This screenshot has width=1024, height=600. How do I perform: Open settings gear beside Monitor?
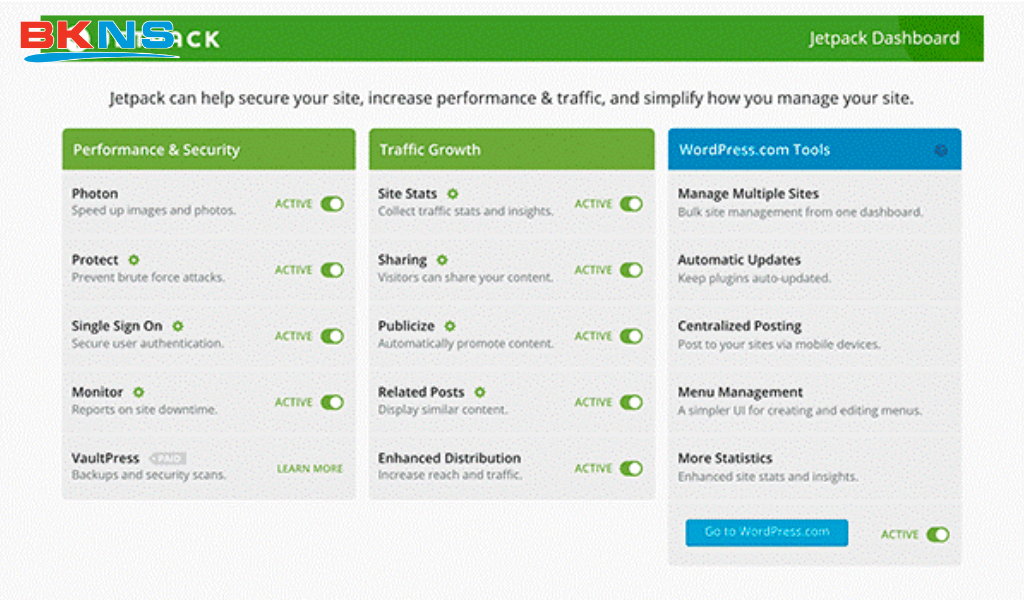pos(138,392)
